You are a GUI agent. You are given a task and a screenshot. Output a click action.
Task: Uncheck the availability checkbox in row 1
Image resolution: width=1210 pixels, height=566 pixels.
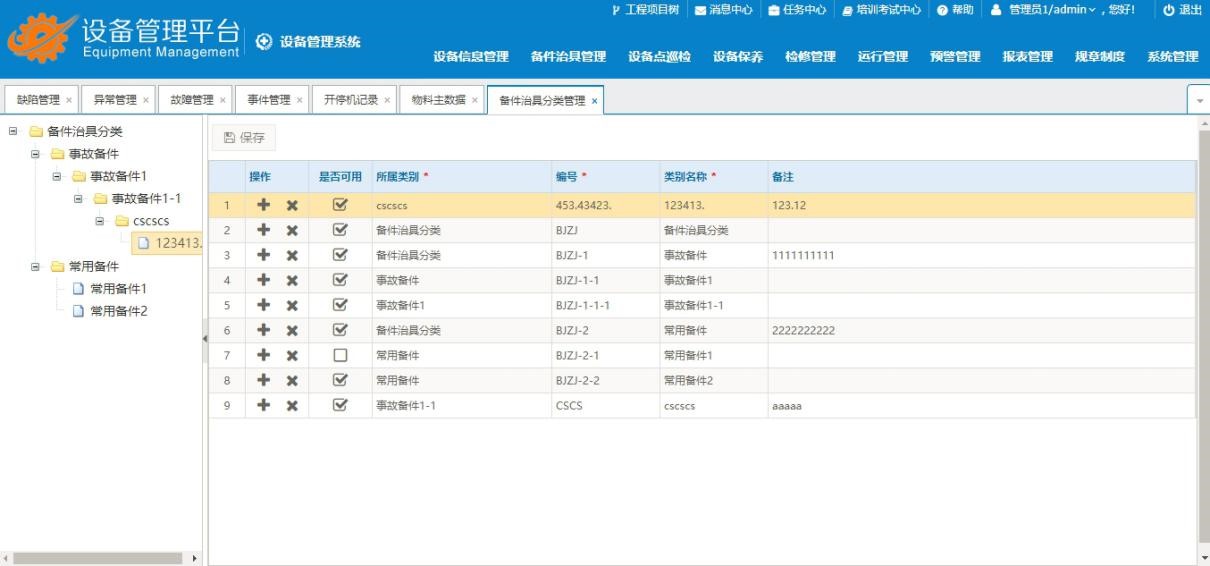click(x=340, y=205)
